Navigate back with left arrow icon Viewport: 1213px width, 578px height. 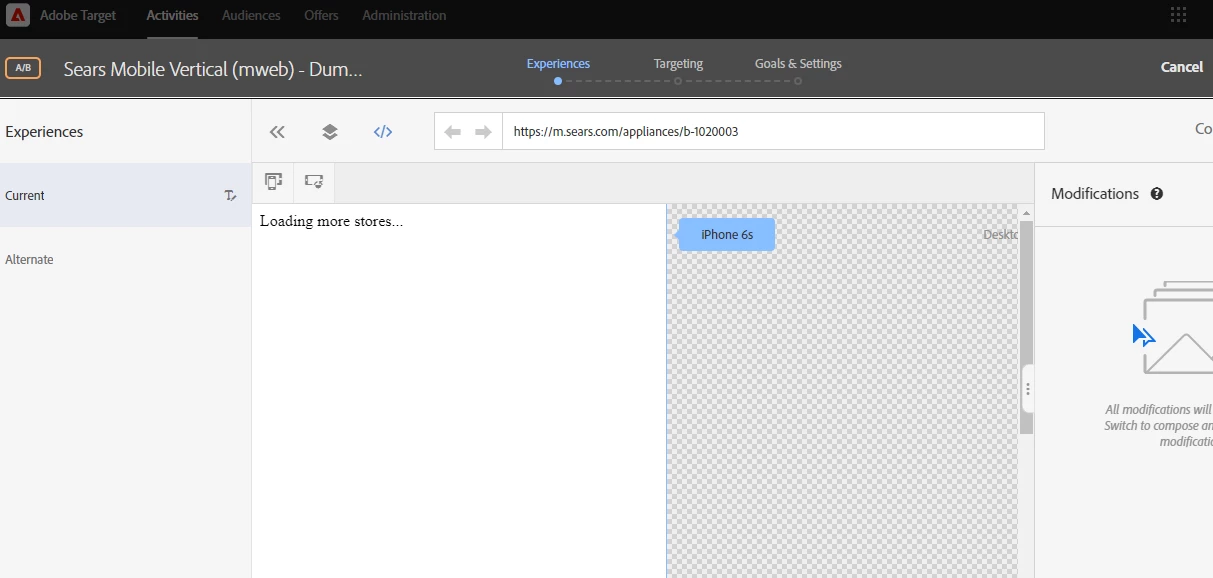[x=452, y=131]
